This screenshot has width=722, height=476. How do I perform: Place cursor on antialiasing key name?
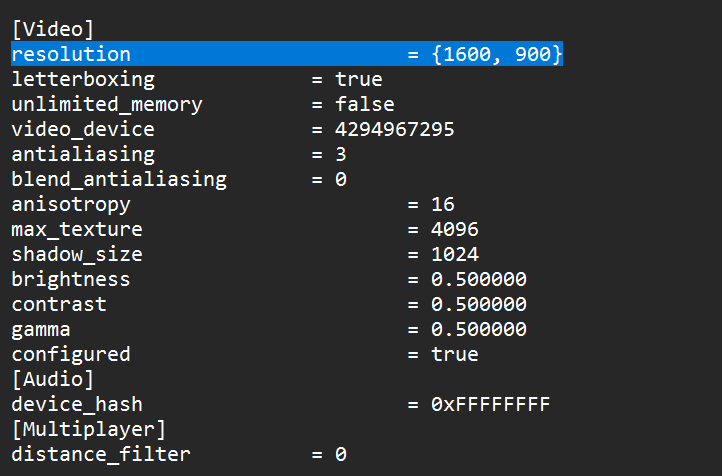[83, 154]
